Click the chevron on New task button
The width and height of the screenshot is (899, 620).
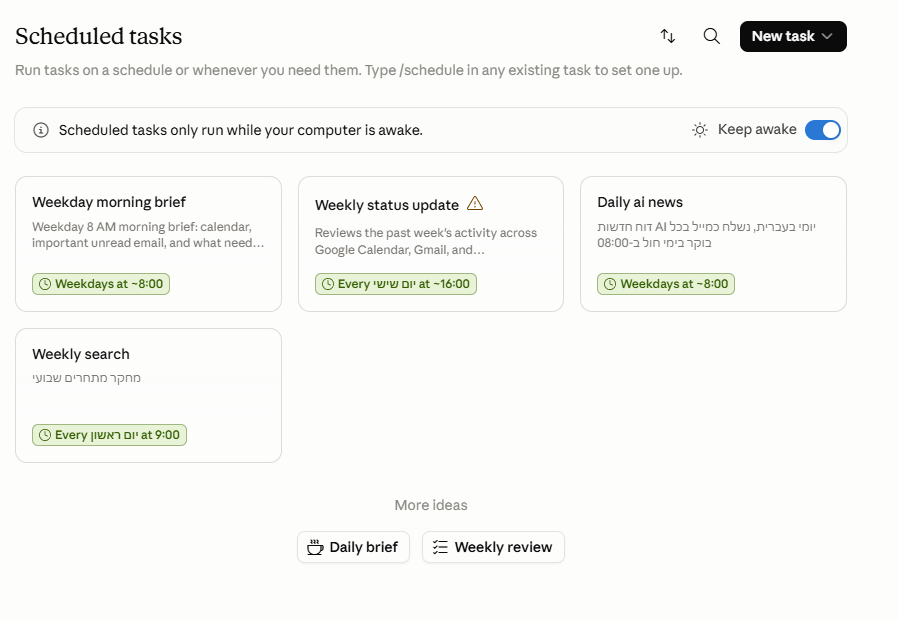point(827,36)
